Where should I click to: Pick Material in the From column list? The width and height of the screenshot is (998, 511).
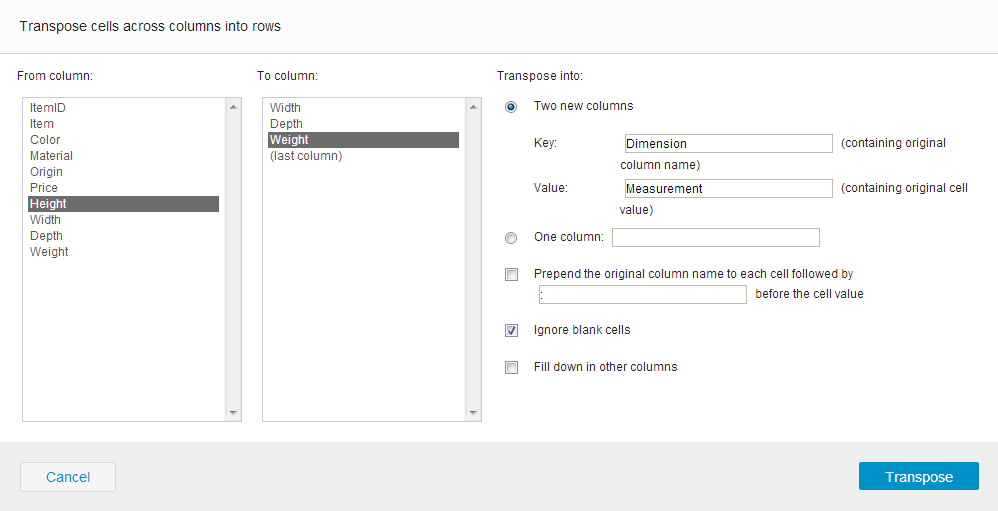[x=51, y=156]
